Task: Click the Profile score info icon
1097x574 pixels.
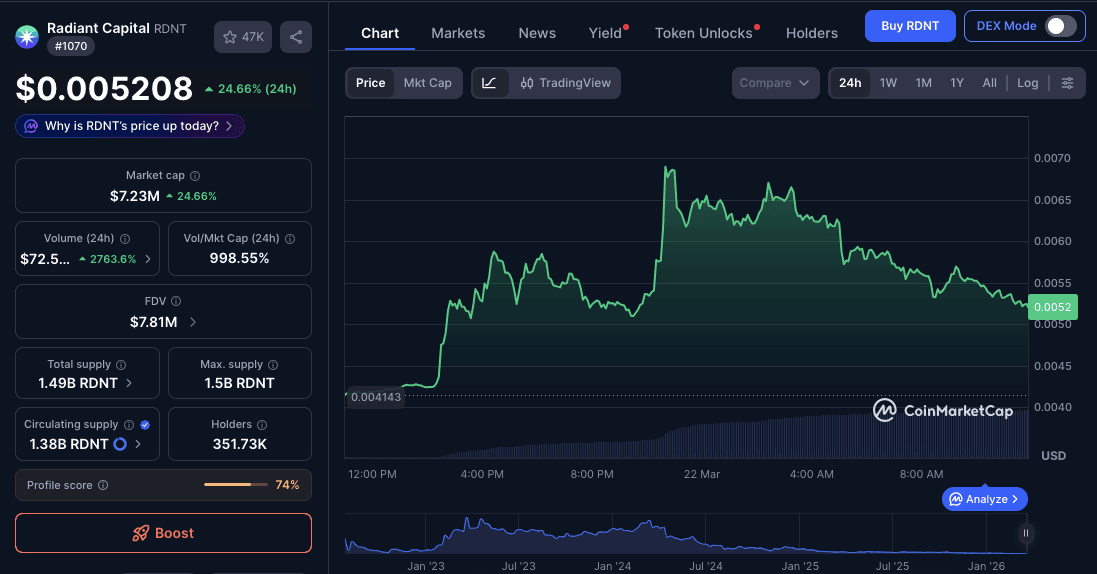Action: pyautogui.click(x=103, y=485)
